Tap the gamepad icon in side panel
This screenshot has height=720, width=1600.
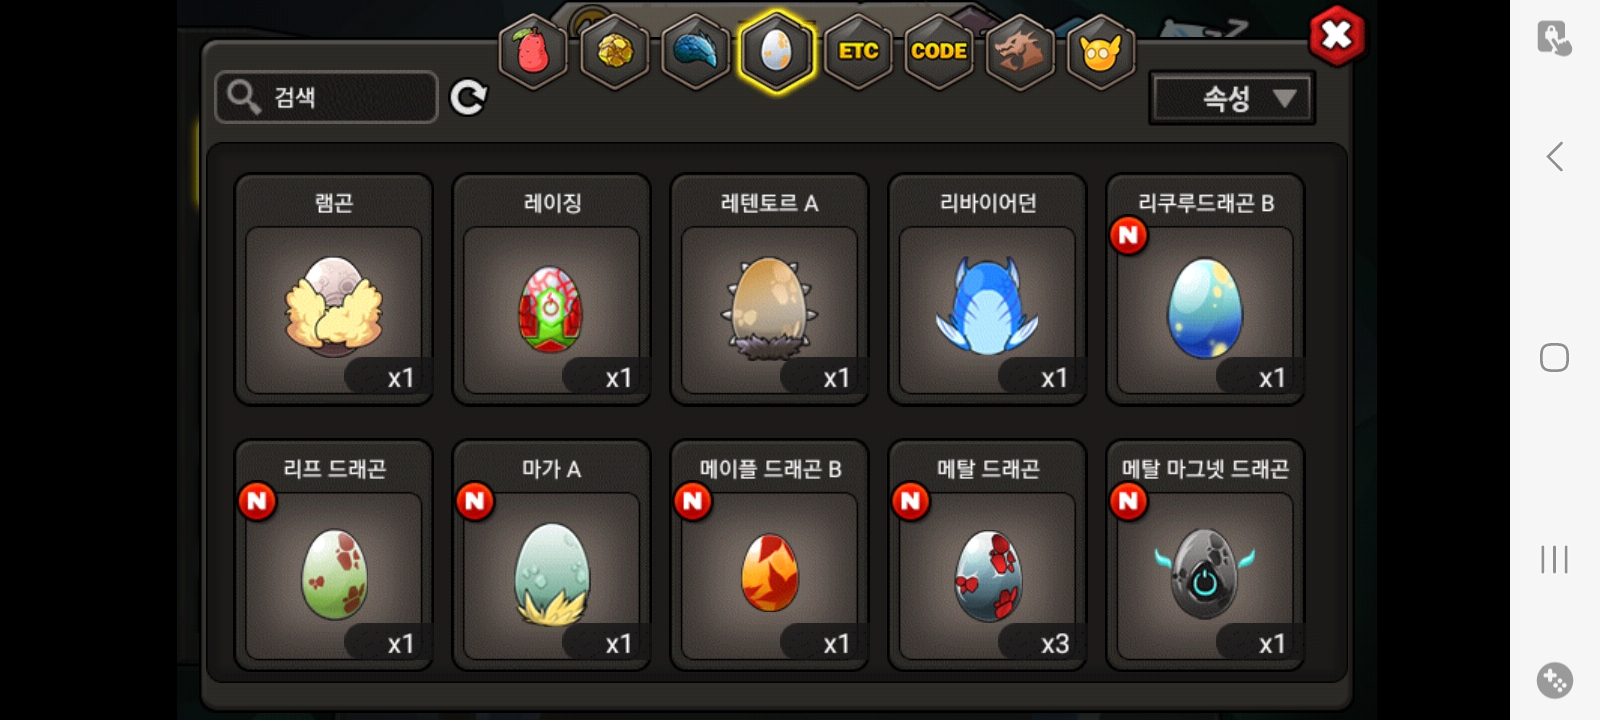pos(1555,681)
